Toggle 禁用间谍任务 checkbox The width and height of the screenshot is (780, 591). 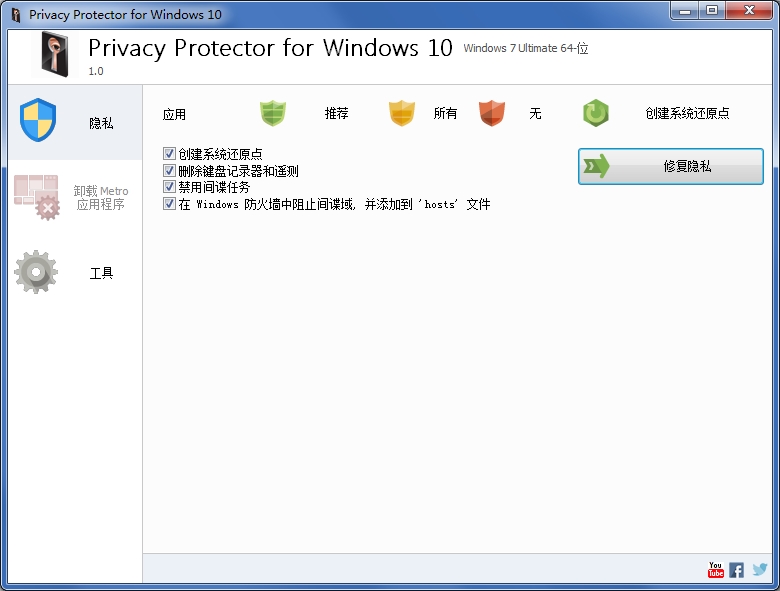[x=169, y=187]
